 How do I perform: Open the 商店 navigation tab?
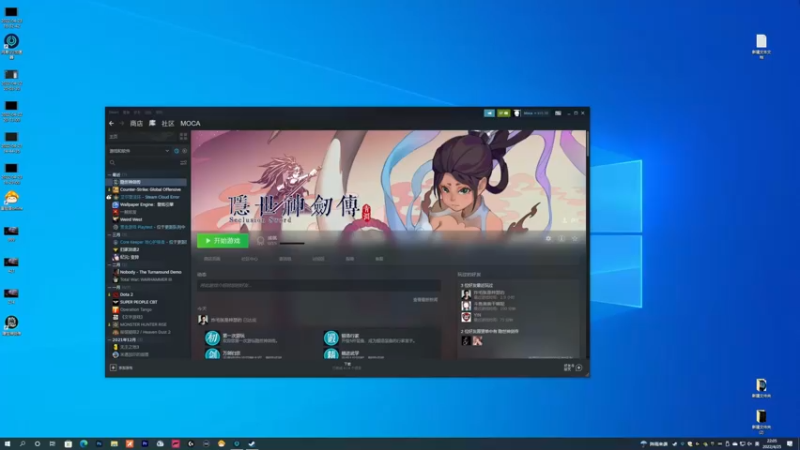click(x=136, y=123)
